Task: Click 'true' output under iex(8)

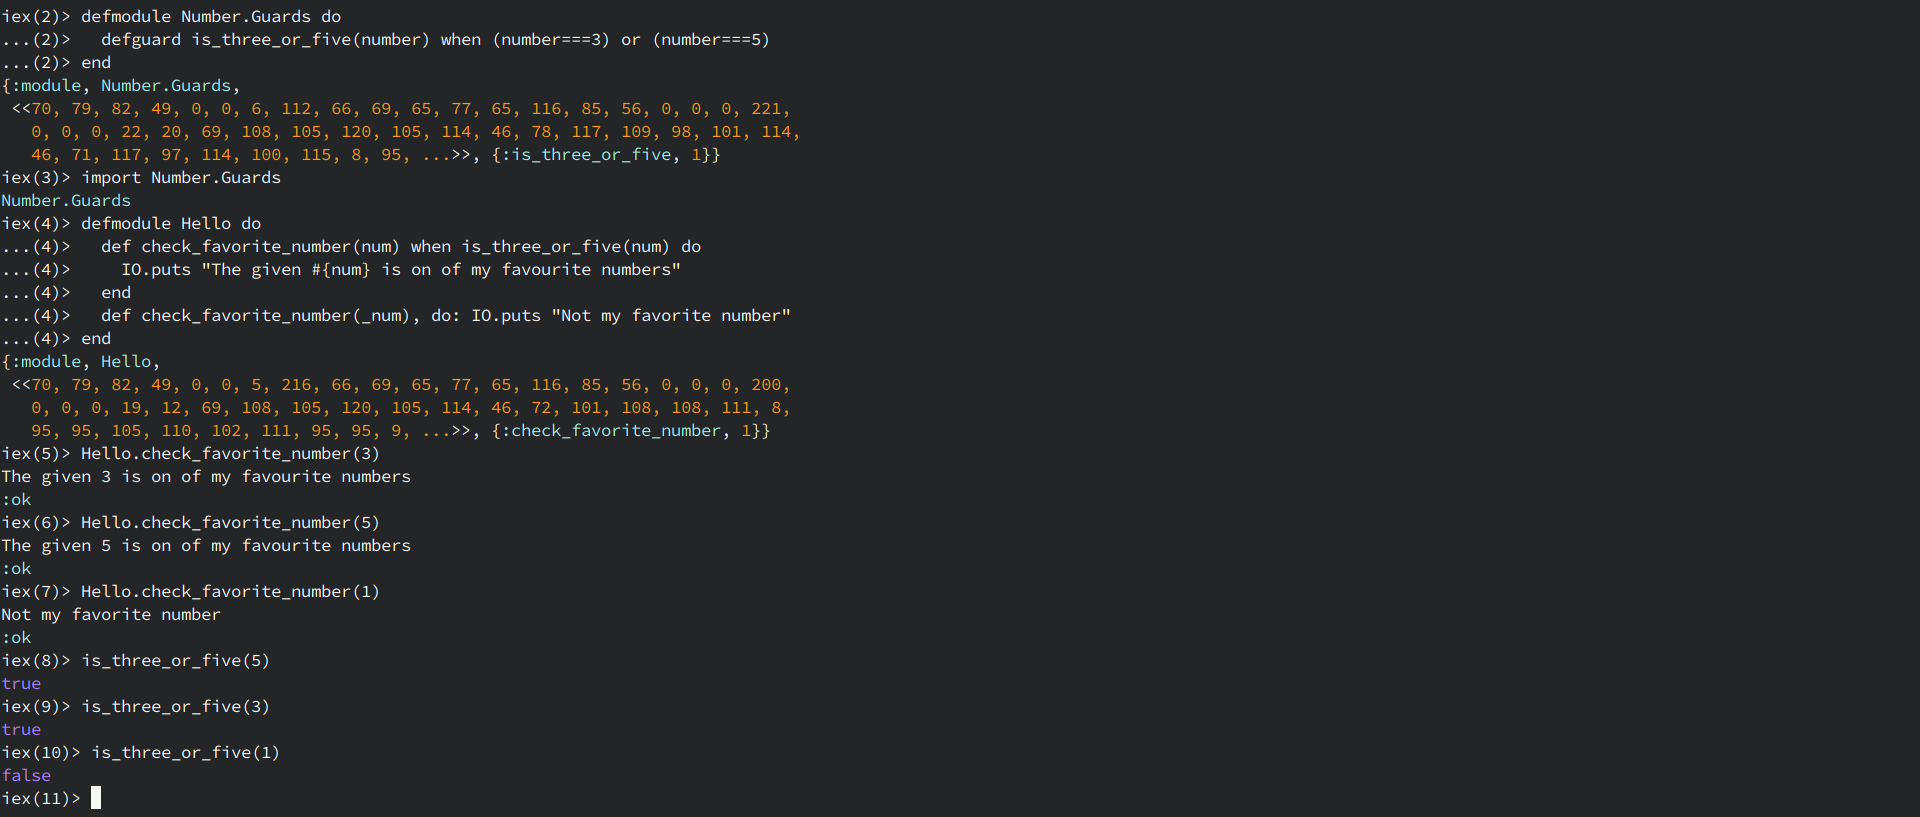Action: tap(21, 684)
